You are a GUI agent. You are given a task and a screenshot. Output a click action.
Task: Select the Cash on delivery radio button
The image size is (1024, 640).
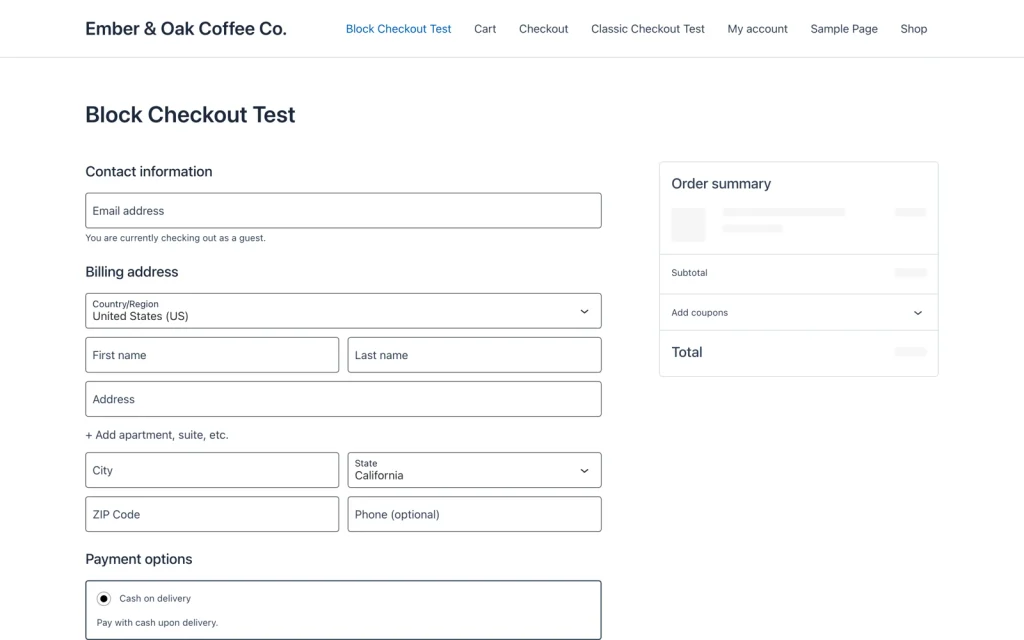104,598
